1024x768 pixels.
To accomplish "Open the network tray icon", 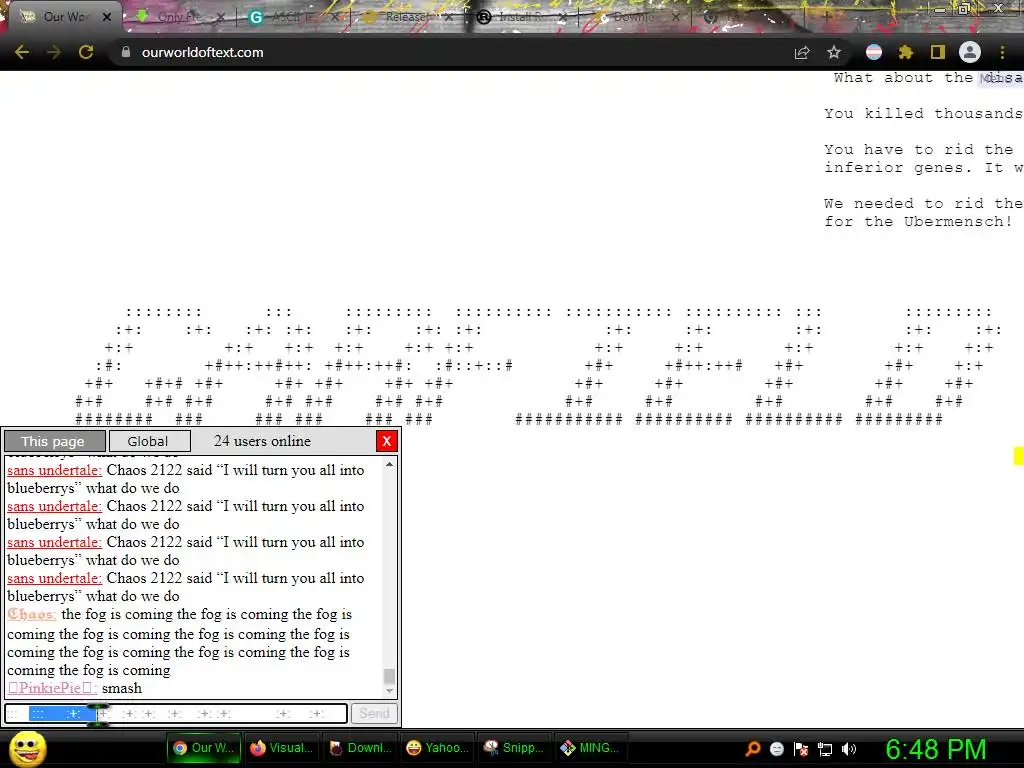I will (x=825, y=749).
